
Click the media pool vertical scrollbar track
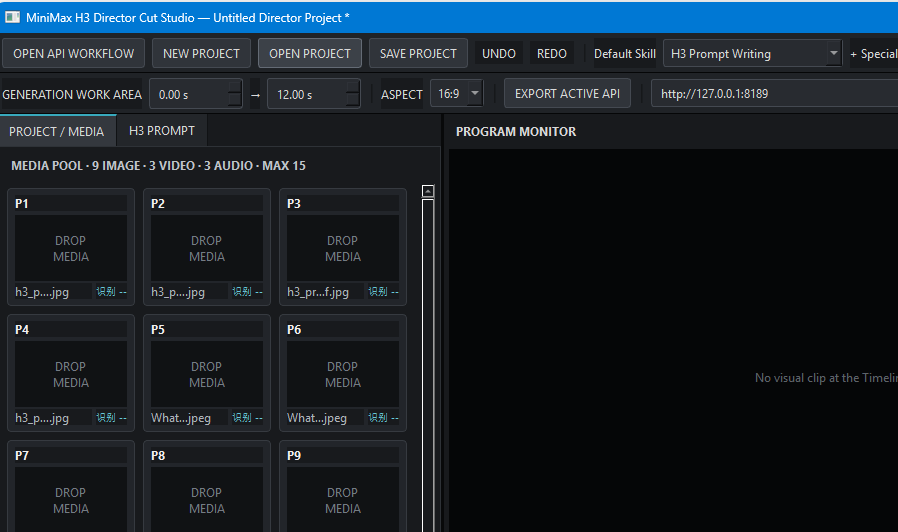tap(428, 365)
